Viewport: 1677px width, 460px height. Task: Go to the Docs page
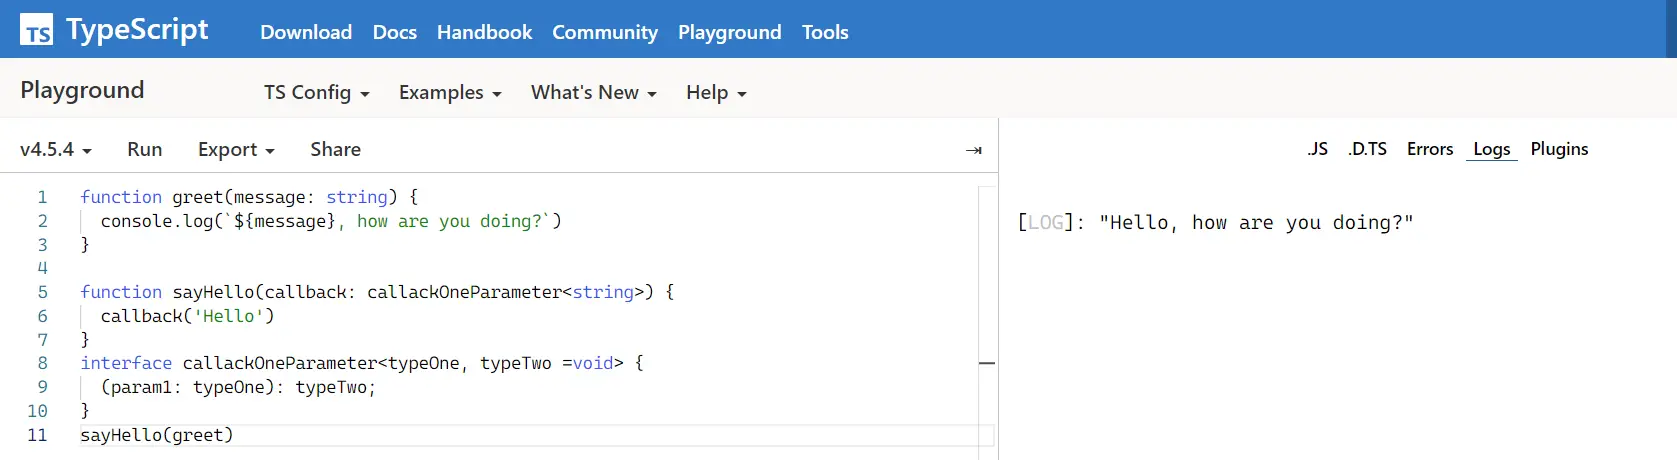click(395, 32)
